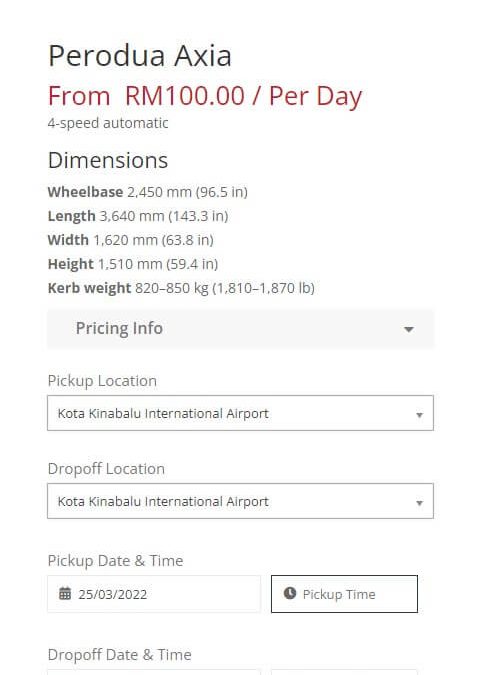Click the 4-speed automatic text
488x675 pixels.
point(108,123)
